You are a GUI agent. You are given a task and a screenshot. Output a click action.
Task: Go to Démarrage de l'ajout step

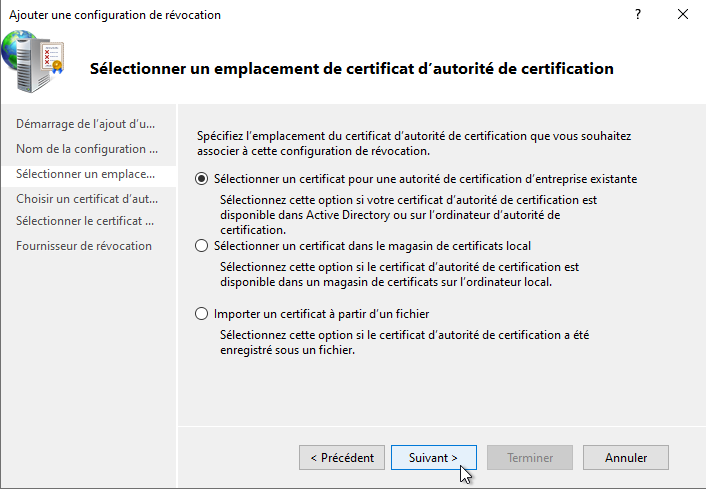pyautogui.click(x=85, y=124)
